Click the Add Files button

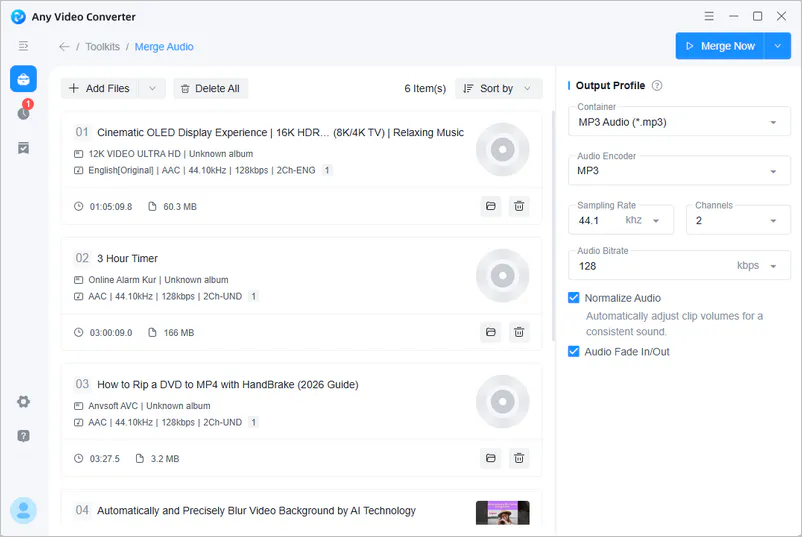coord(100,88)
